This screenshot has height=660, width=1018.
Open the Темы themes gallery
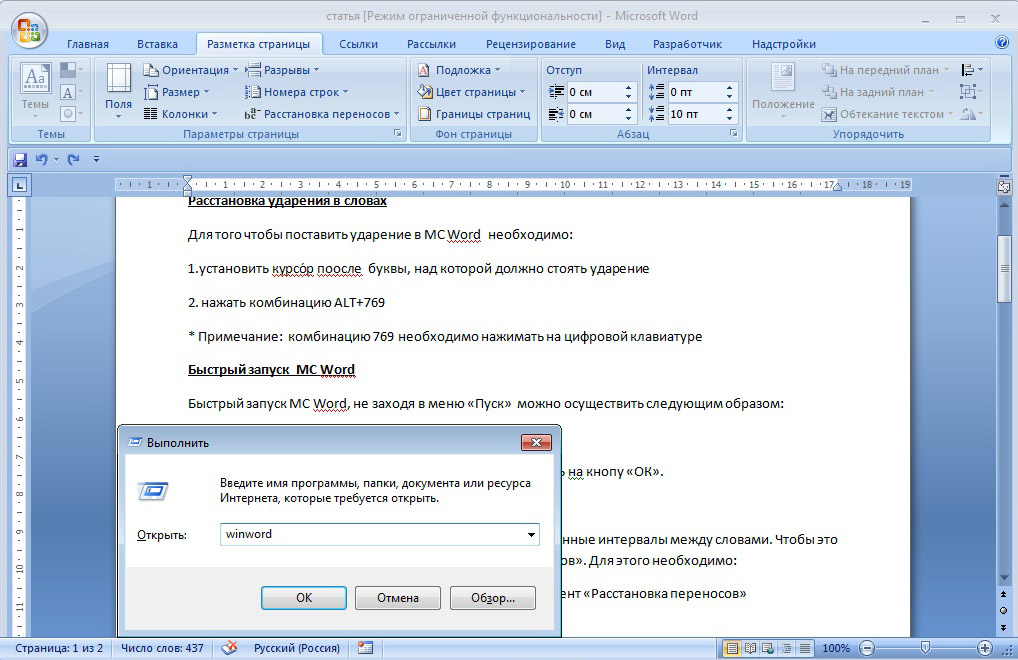[x=35, y=90]
